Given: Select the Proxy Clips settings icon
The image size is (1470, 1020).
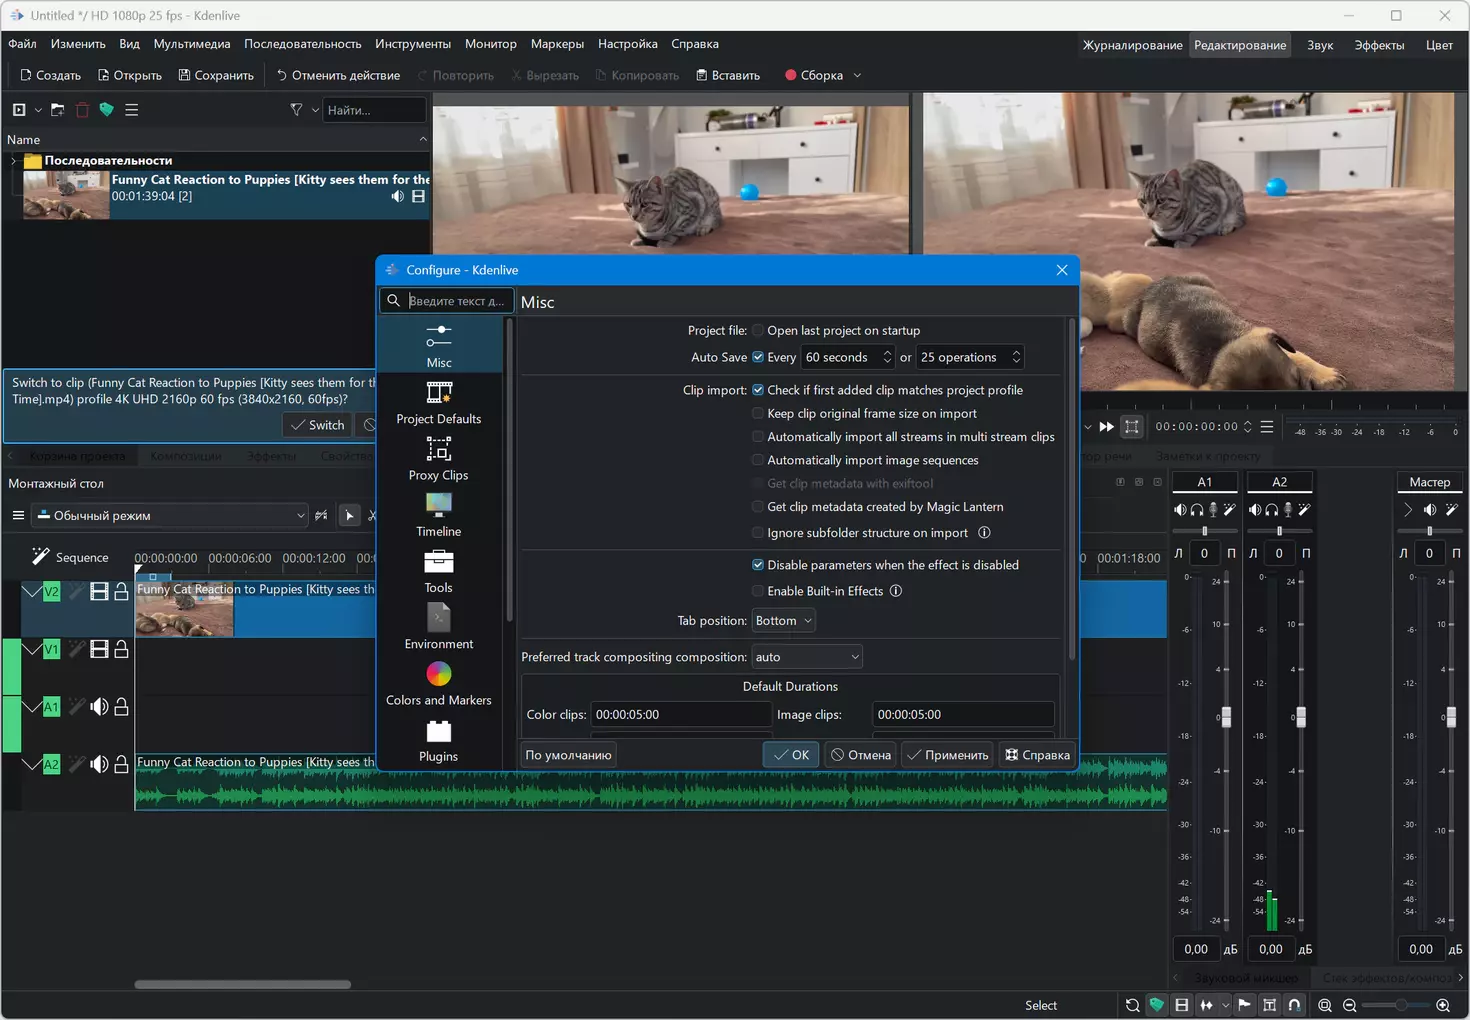Looking at the screenshot, I should 438,449.
